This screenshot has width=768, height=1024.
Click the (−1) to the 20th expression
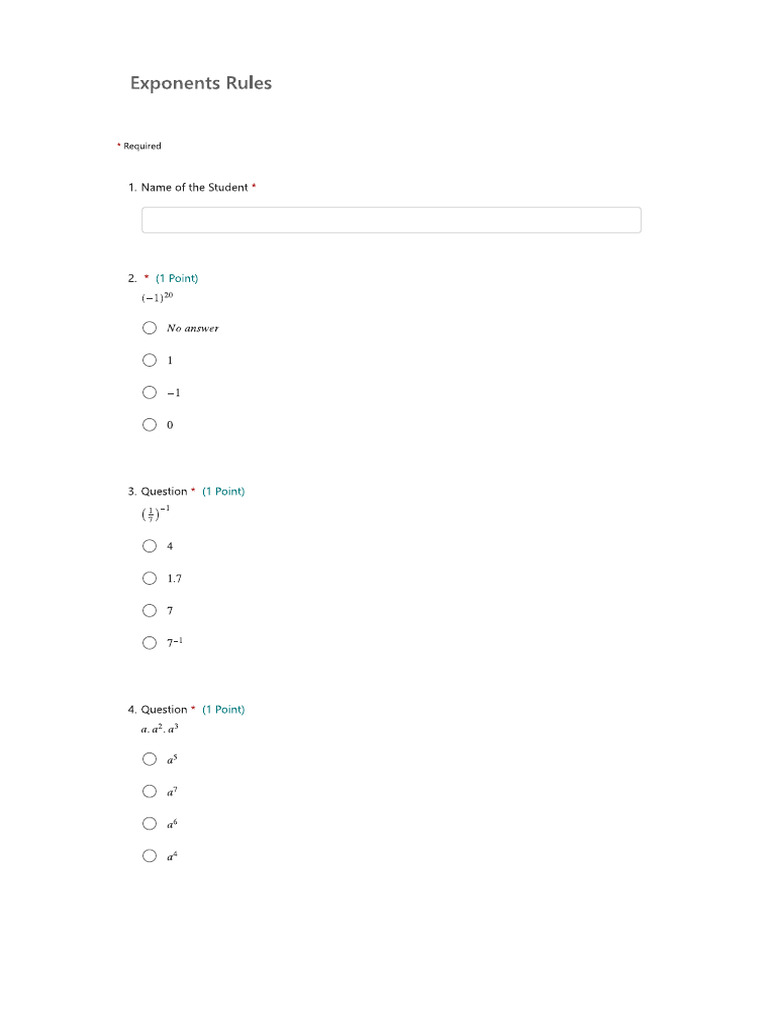pos(157,297)
